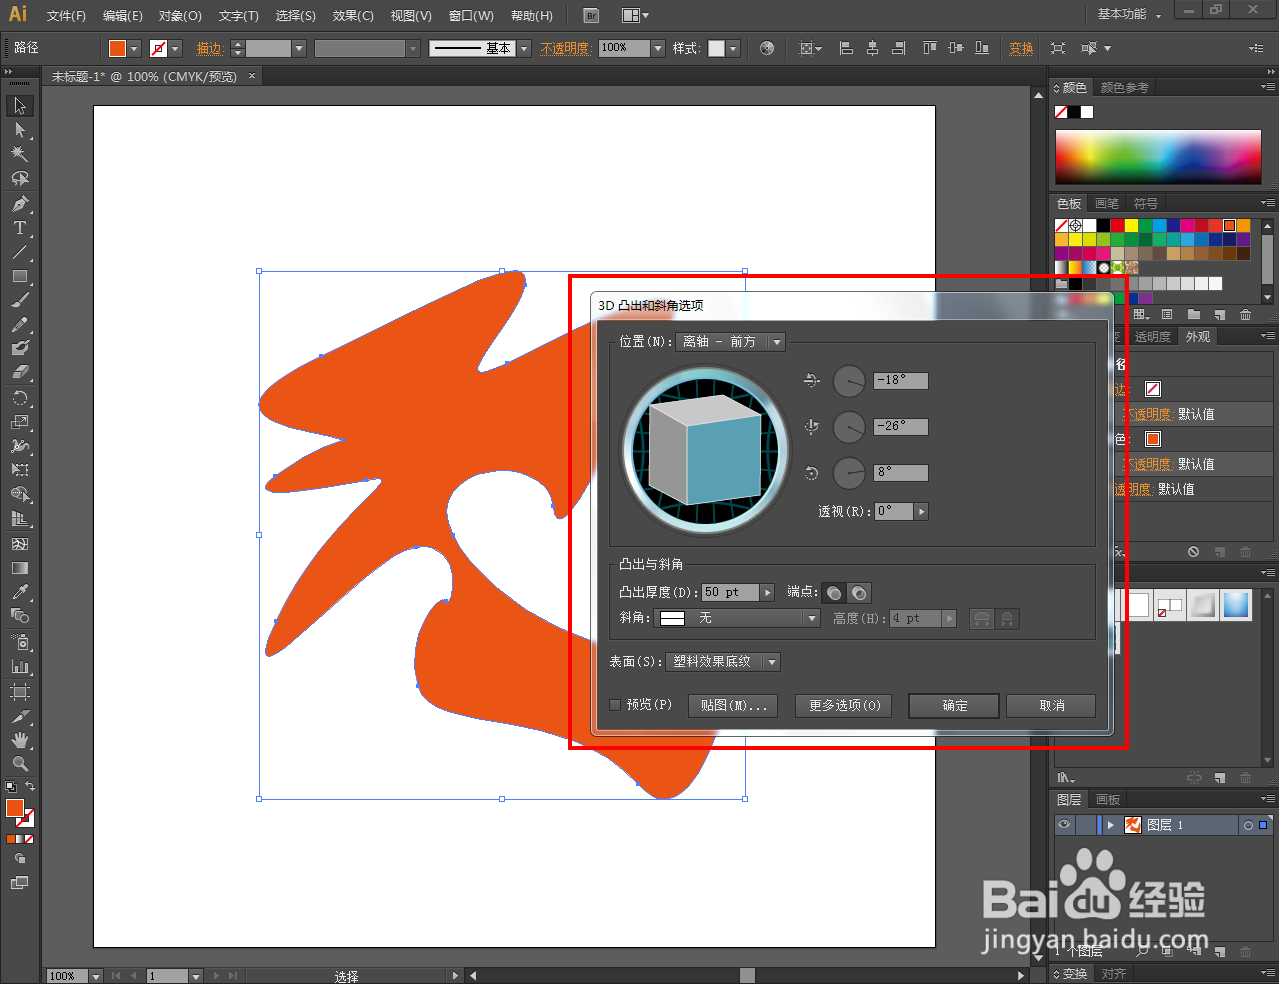Click the Opacity link in control bar
Viewport: 1279px width, 984px height.
point(565,48)
